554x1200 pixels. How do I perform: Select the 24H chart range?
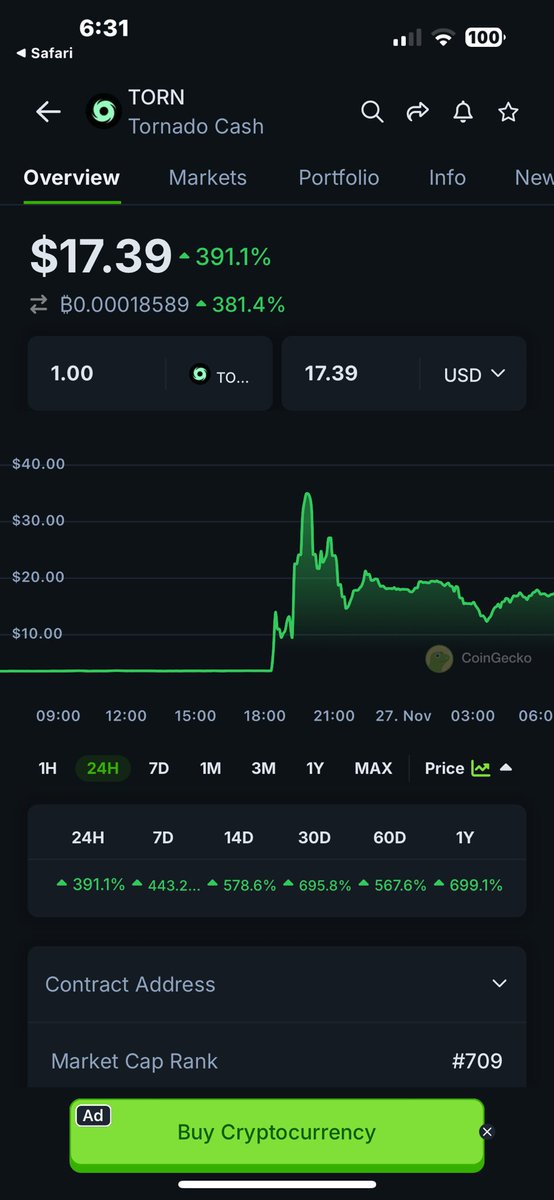pyautogui.click(x=103, y=768)
